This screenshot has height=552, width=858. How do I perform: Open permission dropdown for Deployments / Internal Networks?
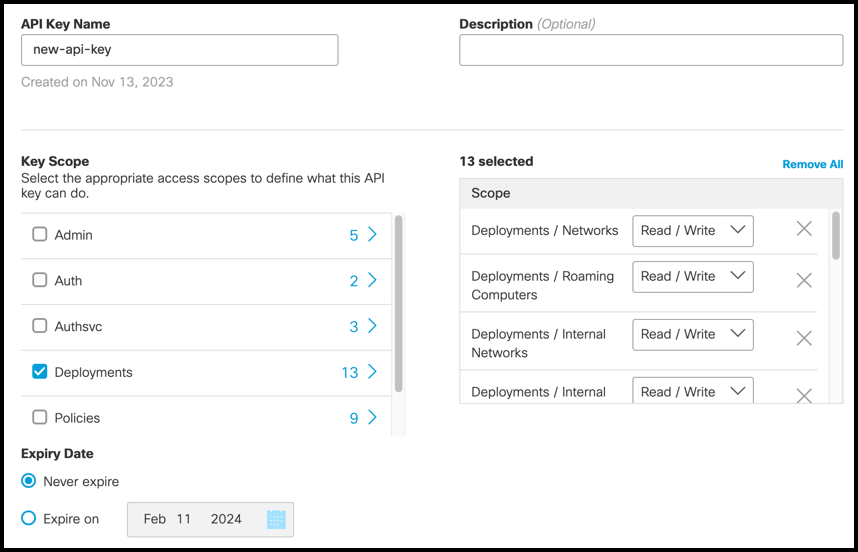(693, 335)
